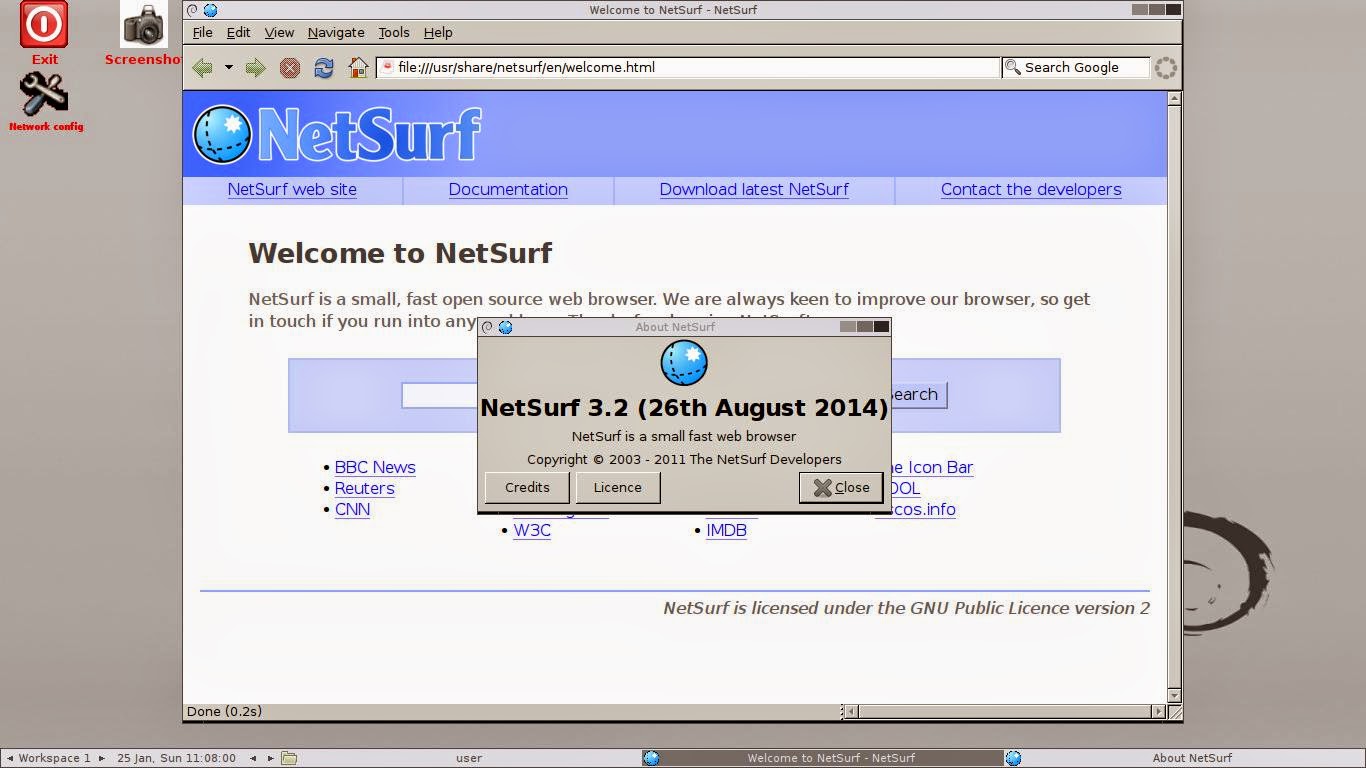Click the Done (0.2s) status bar text
This screenshot has width=1366, height=768.
pos(224,712)
